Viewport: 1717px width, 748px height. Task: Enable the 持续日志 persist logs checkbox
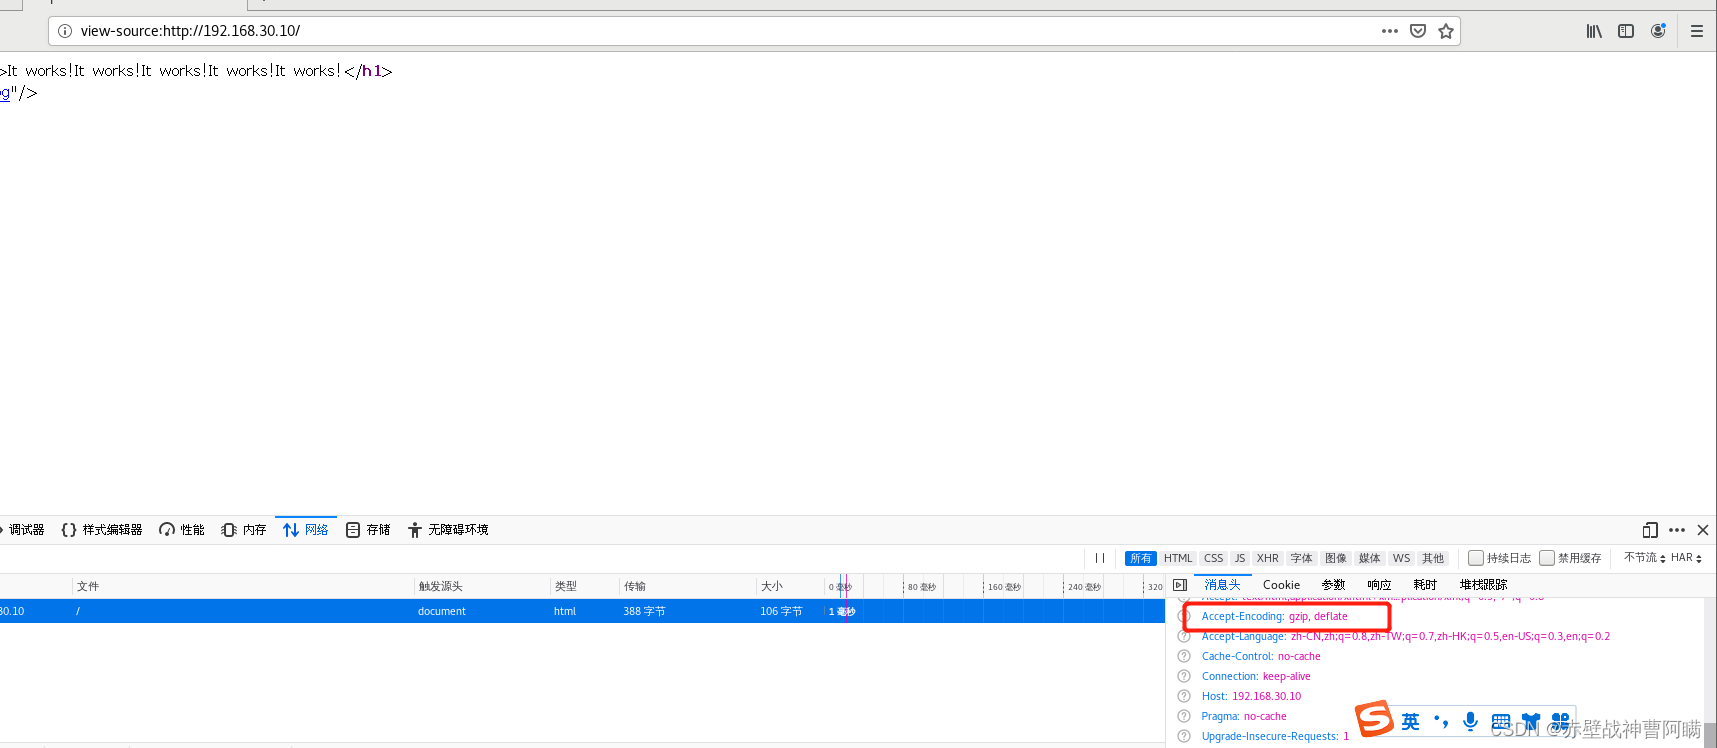[1476, 558]
